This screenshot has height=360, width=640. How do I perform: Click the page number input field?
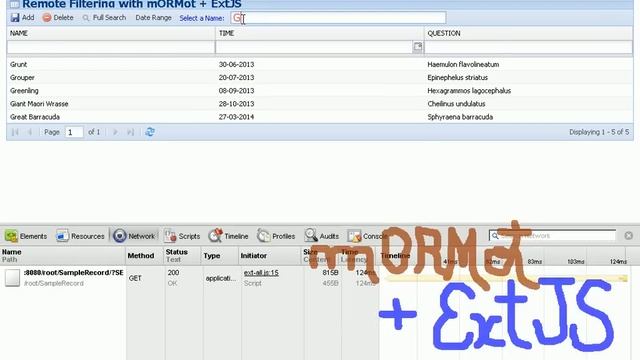point(74,132)
